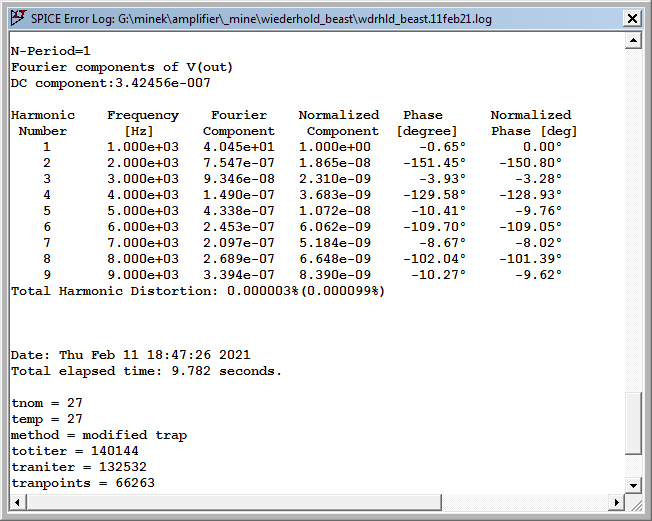Click frequency value 6.000e+03
Screen dimensions: 652x521
[x=143, y=227]
